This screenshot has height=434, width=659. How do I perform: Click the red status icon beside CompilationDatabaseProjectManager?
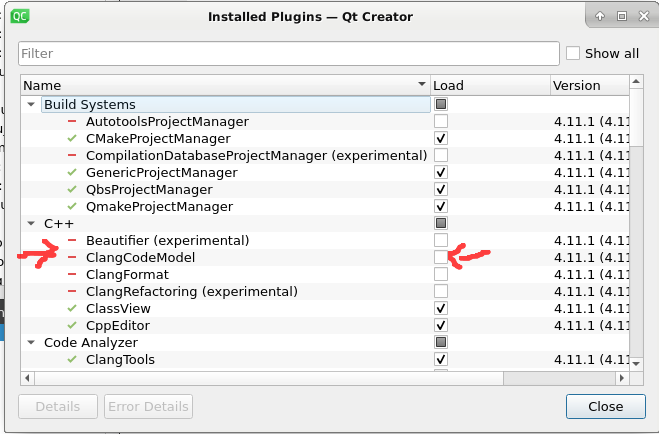tap(72, 155)
